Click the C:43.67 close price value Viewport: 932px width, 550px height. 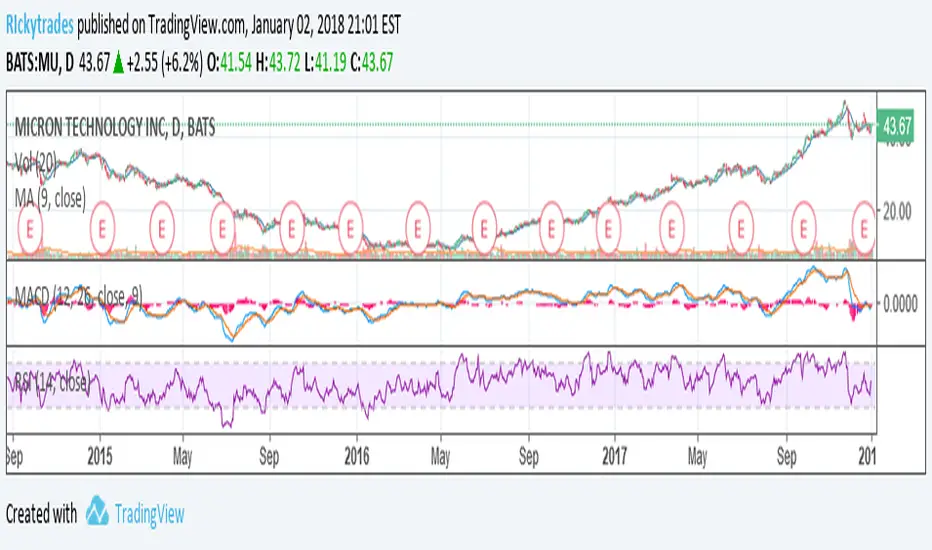click(371, 62)
